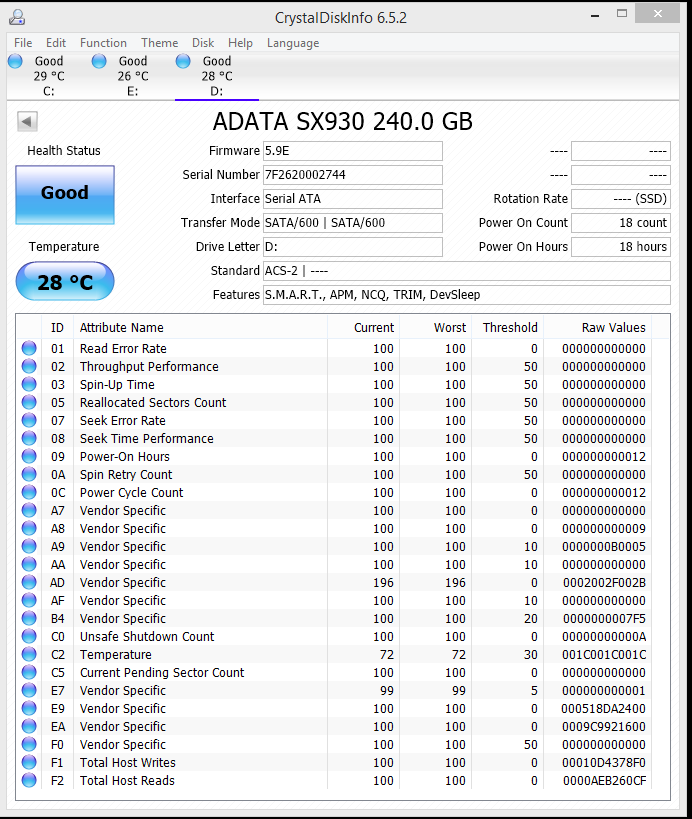
Task: Click the Features field
Action: tap(466, 295)
